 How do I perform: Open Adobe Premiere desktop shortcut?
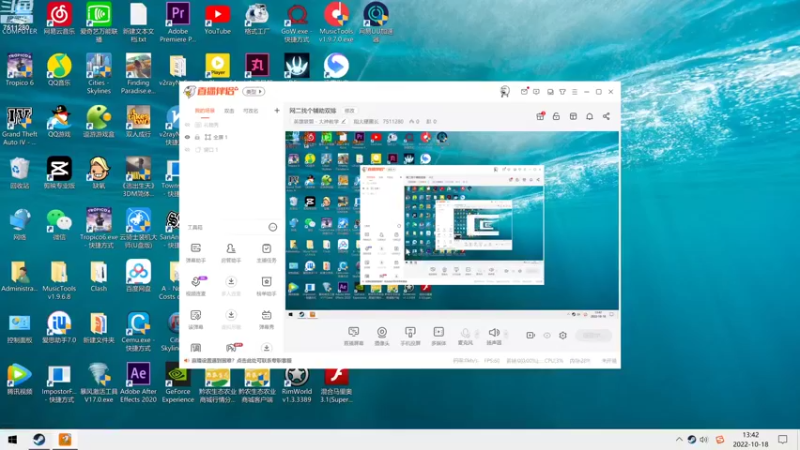(x=178, y=22)
